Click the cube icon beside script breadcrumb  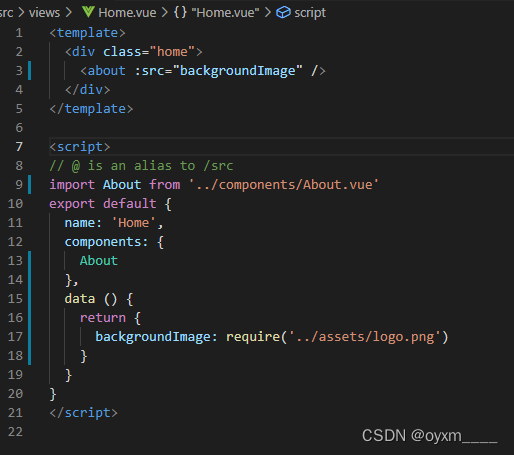(283, 13)
